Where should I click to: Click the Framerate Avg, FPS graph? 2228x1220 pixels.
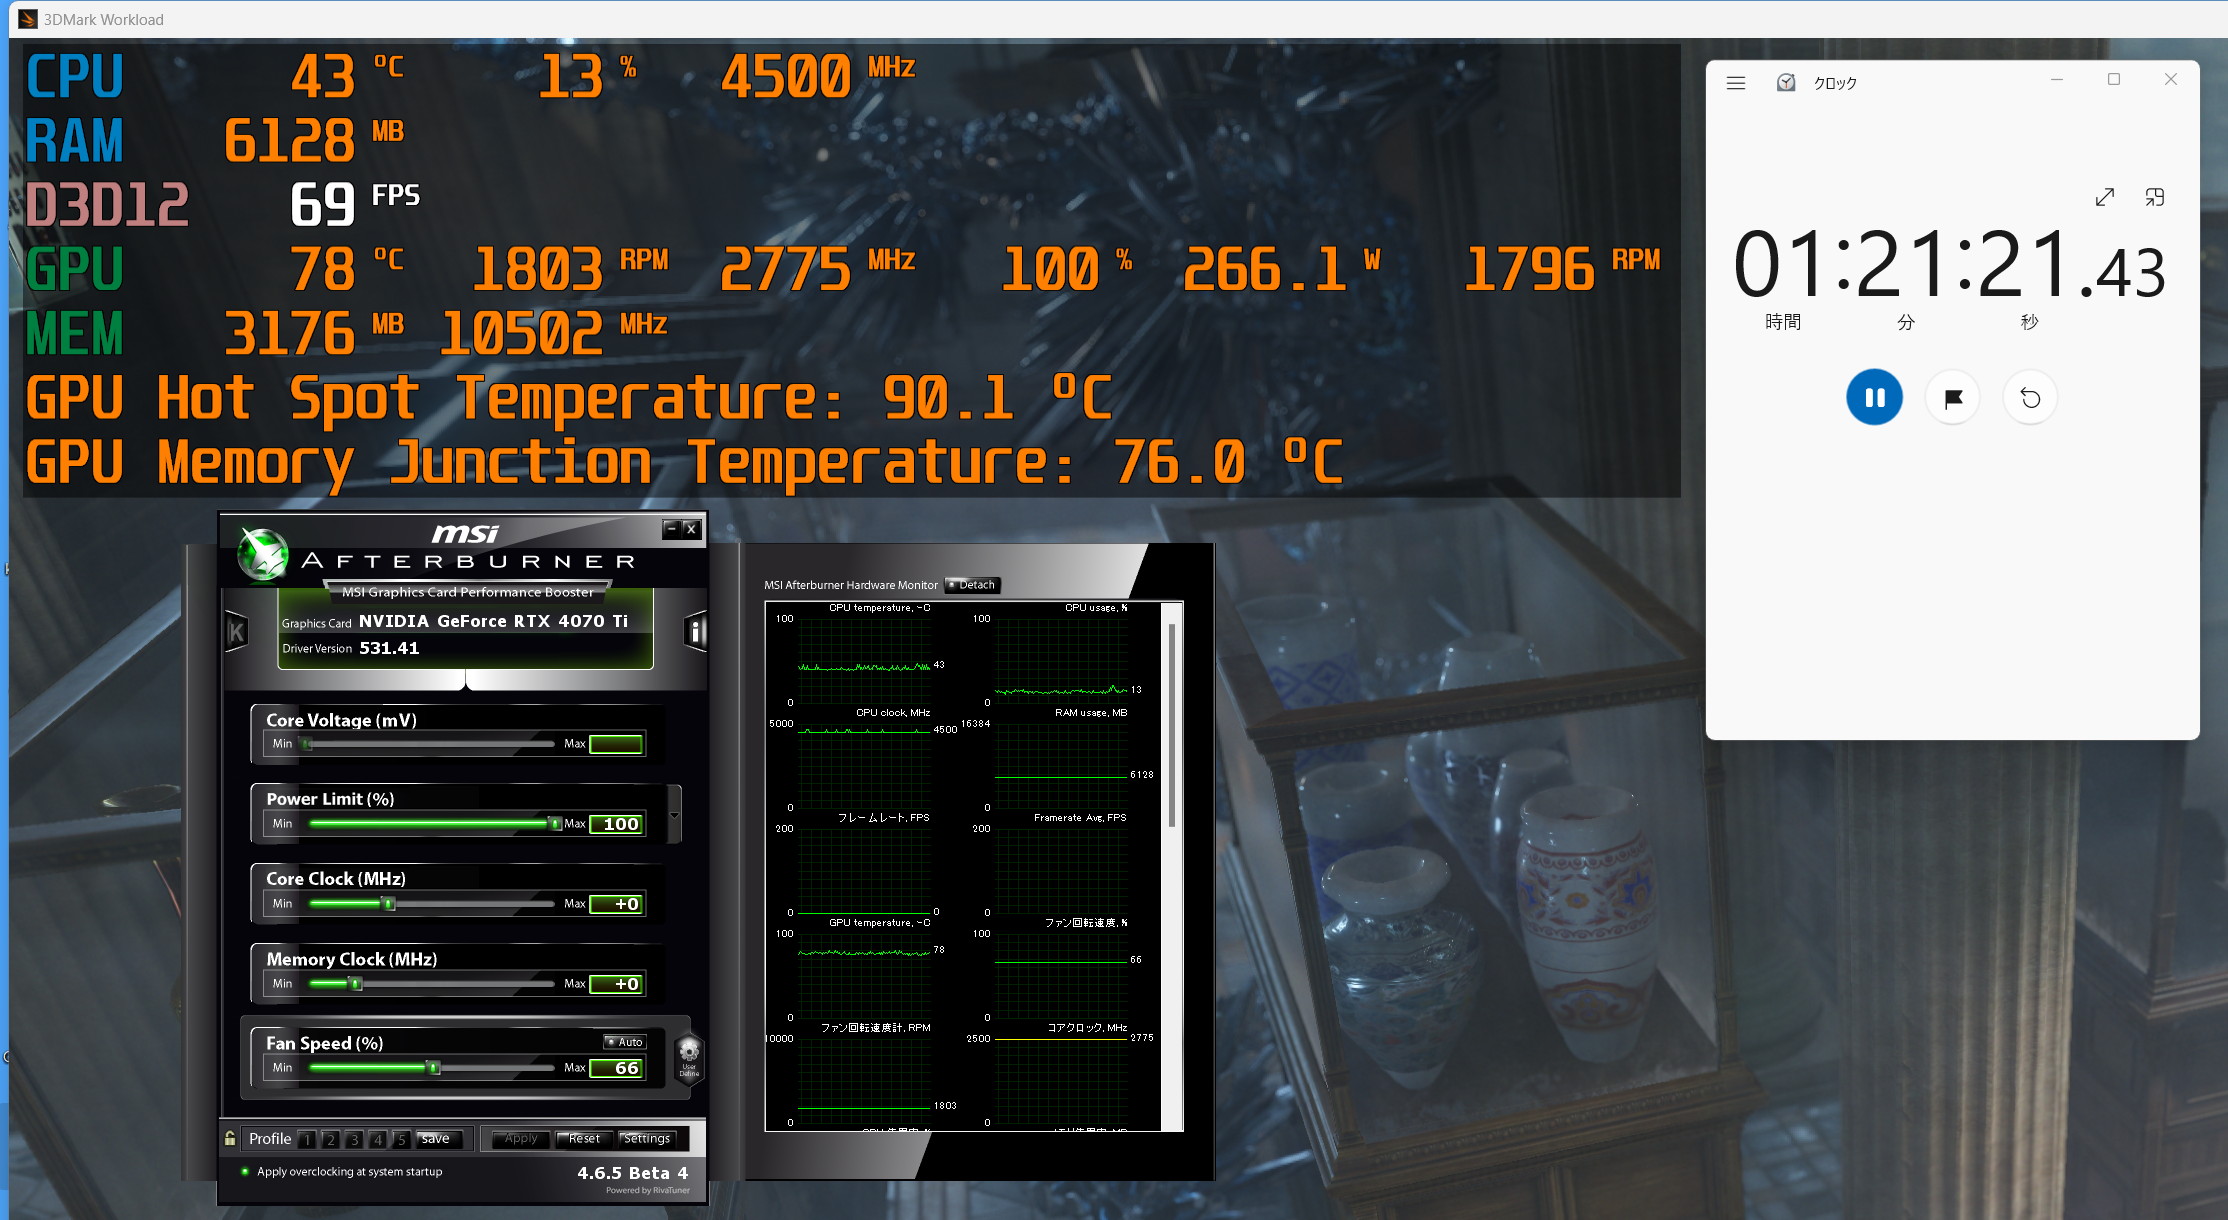[1062, 870]
